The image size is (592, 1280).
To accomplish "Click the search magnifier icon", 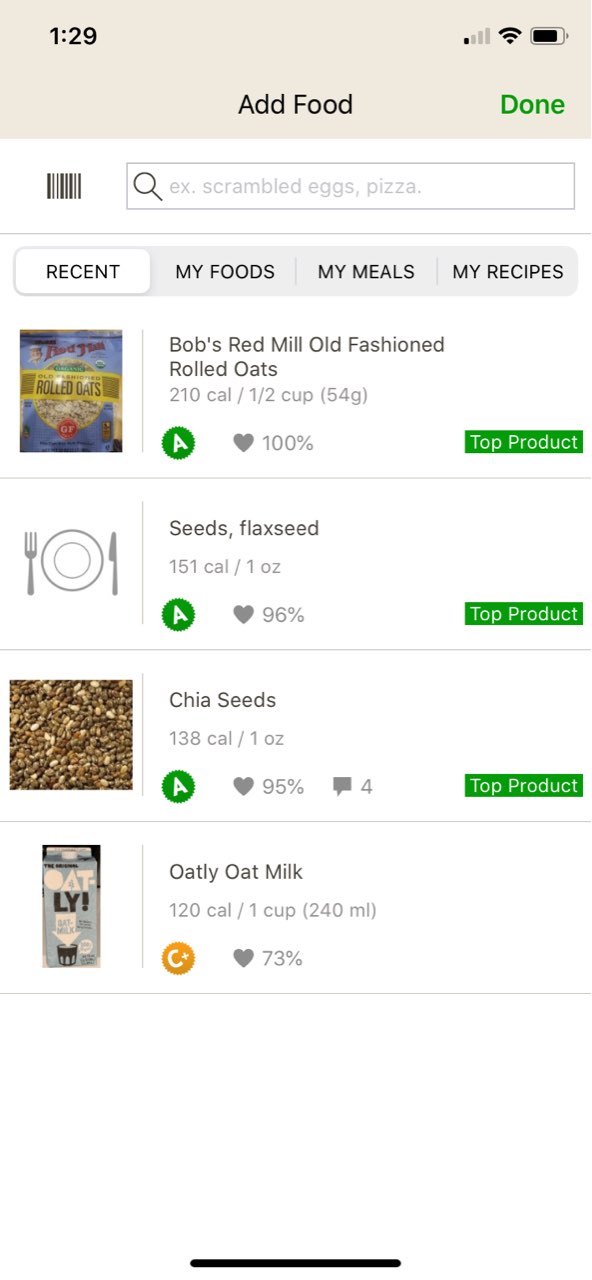I will [x=147, y=186].
